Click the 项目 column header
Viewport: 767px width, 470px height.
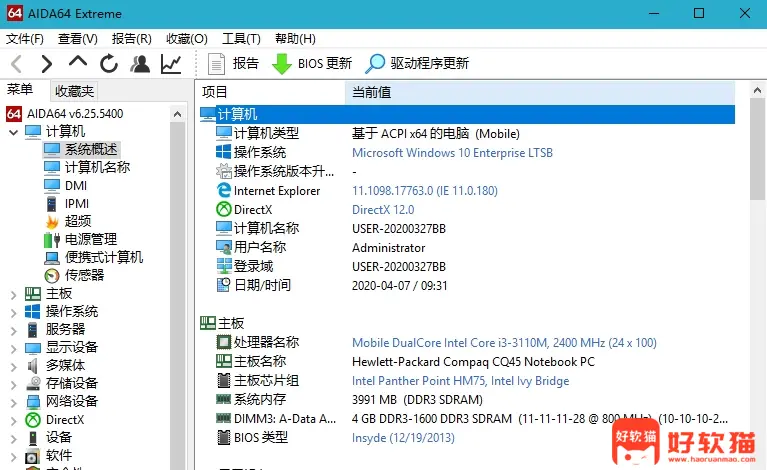coord(271,92)
